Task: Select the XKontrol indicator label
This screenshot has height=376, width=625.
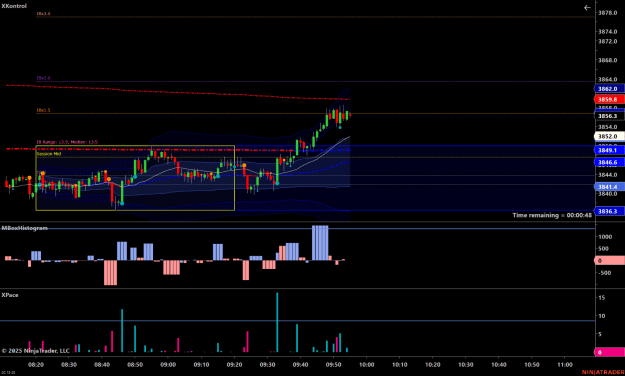Action: click(14, 6)
